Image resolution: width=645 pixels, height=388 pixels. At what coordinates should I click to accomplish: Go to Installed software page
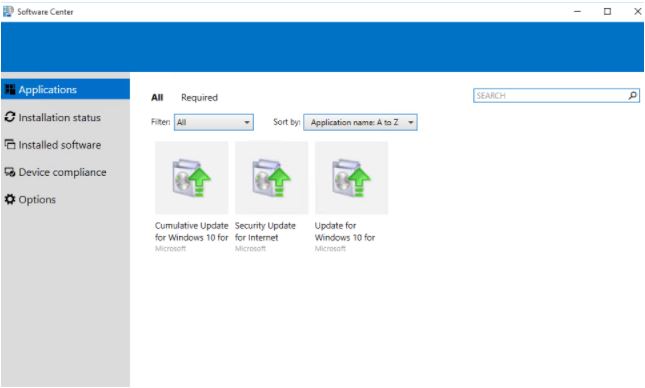pyautogui.click(x=60, y=145)
